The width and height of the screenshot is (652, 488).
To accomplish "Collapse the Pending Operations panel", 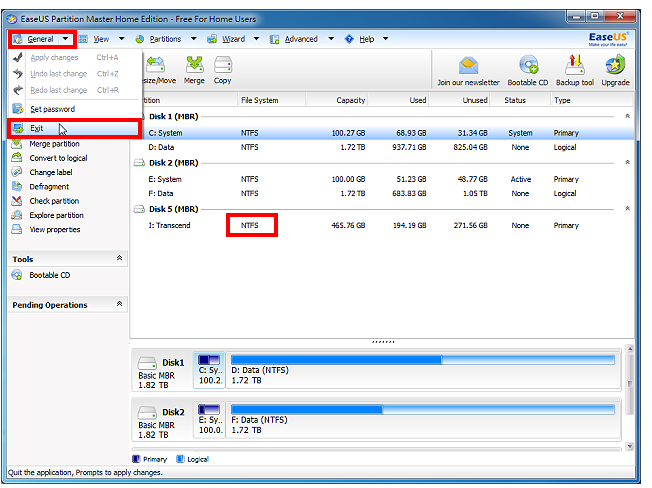I will (x=119, y=304).
